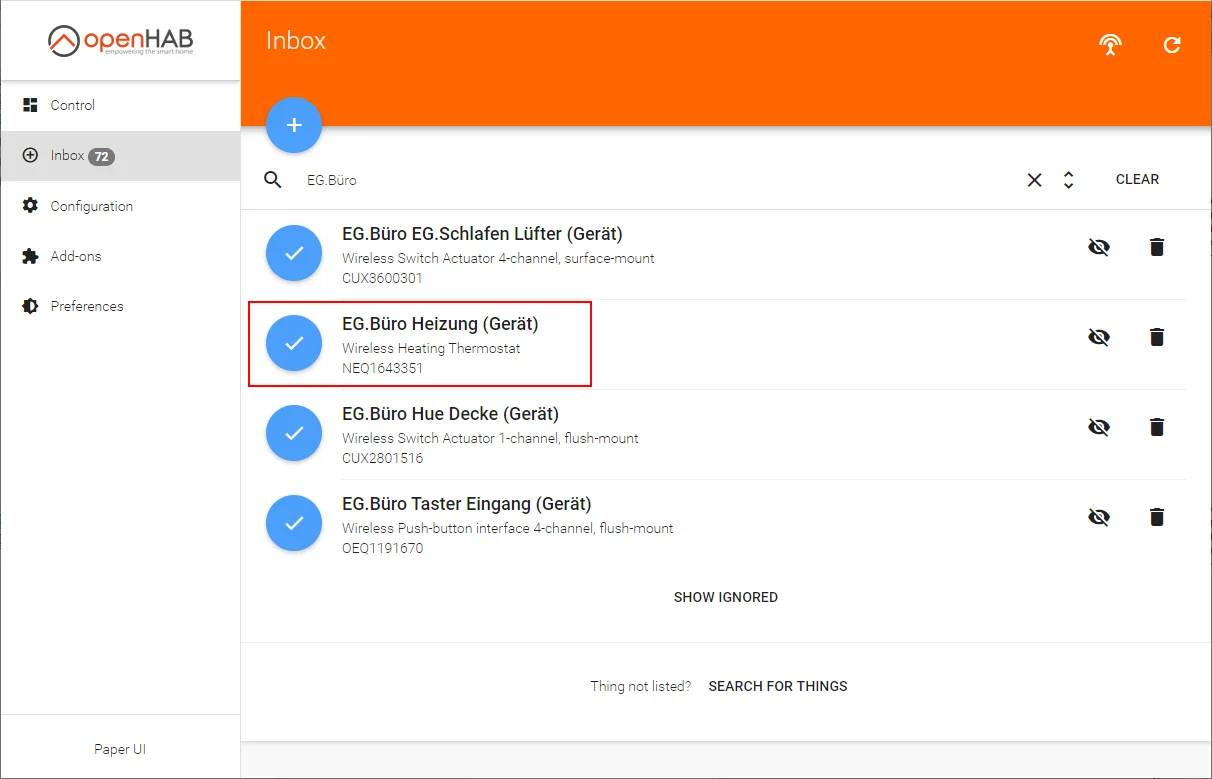The width and height of the screenshot is (1212, 779).
Task: Select the EG.Büro Heizung (Gerät) title
Action: click(x=440, y=324)
